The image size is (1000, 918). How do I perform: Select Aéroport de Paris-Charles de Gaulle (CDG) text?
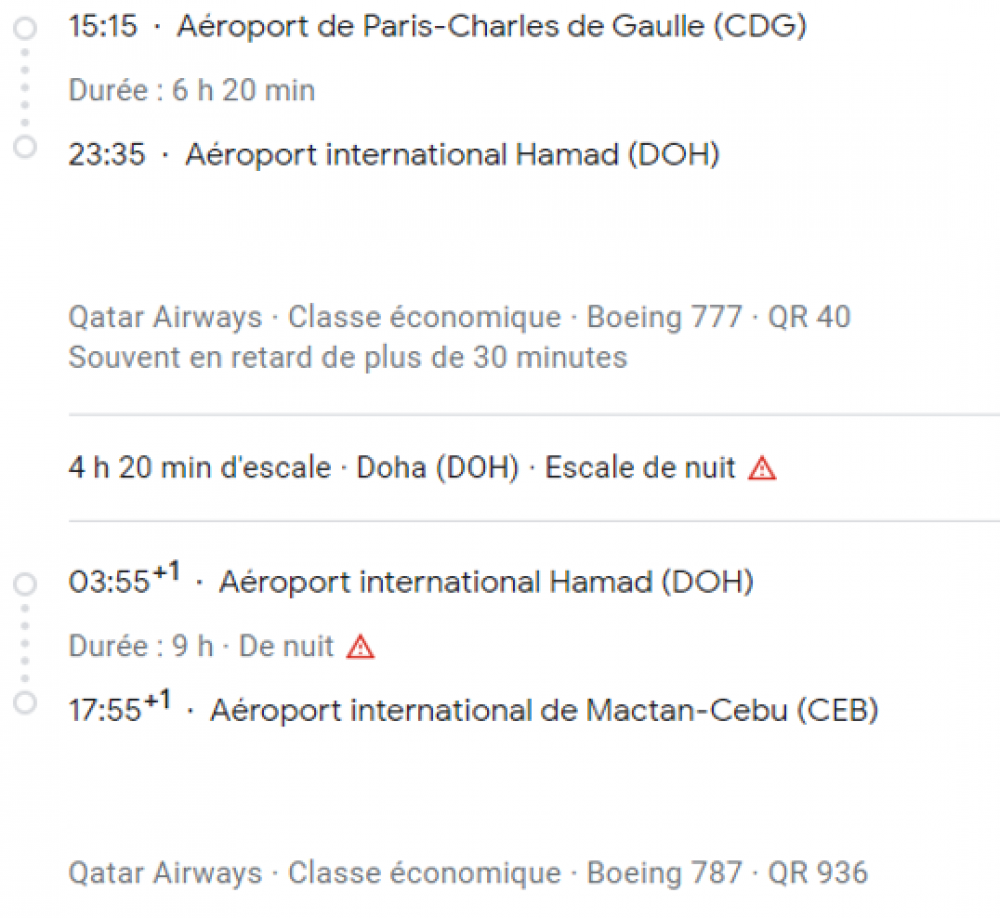click(491, 27)
